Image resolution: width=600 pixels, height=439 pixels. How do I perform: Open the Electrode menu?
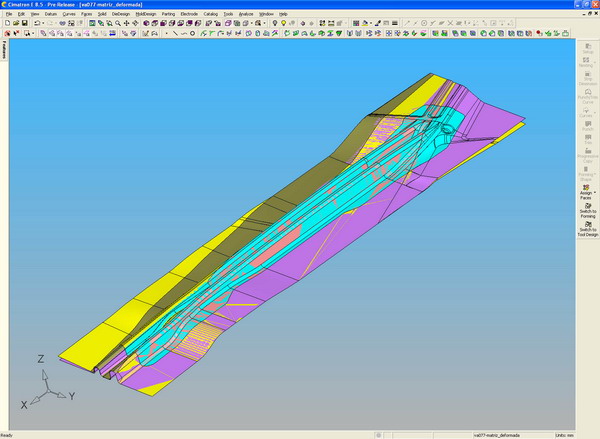(189, 14)
